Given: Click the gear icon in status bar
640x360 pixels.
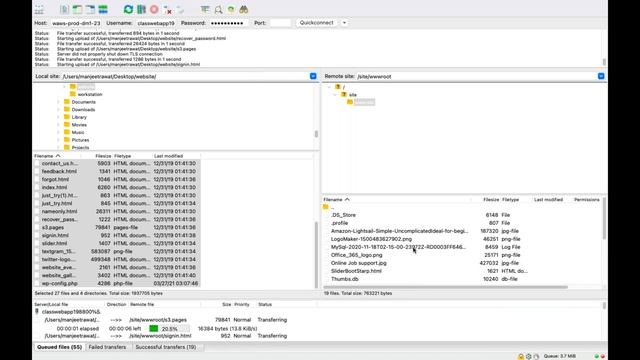Looking at the screenshot, I should [529, 356].
